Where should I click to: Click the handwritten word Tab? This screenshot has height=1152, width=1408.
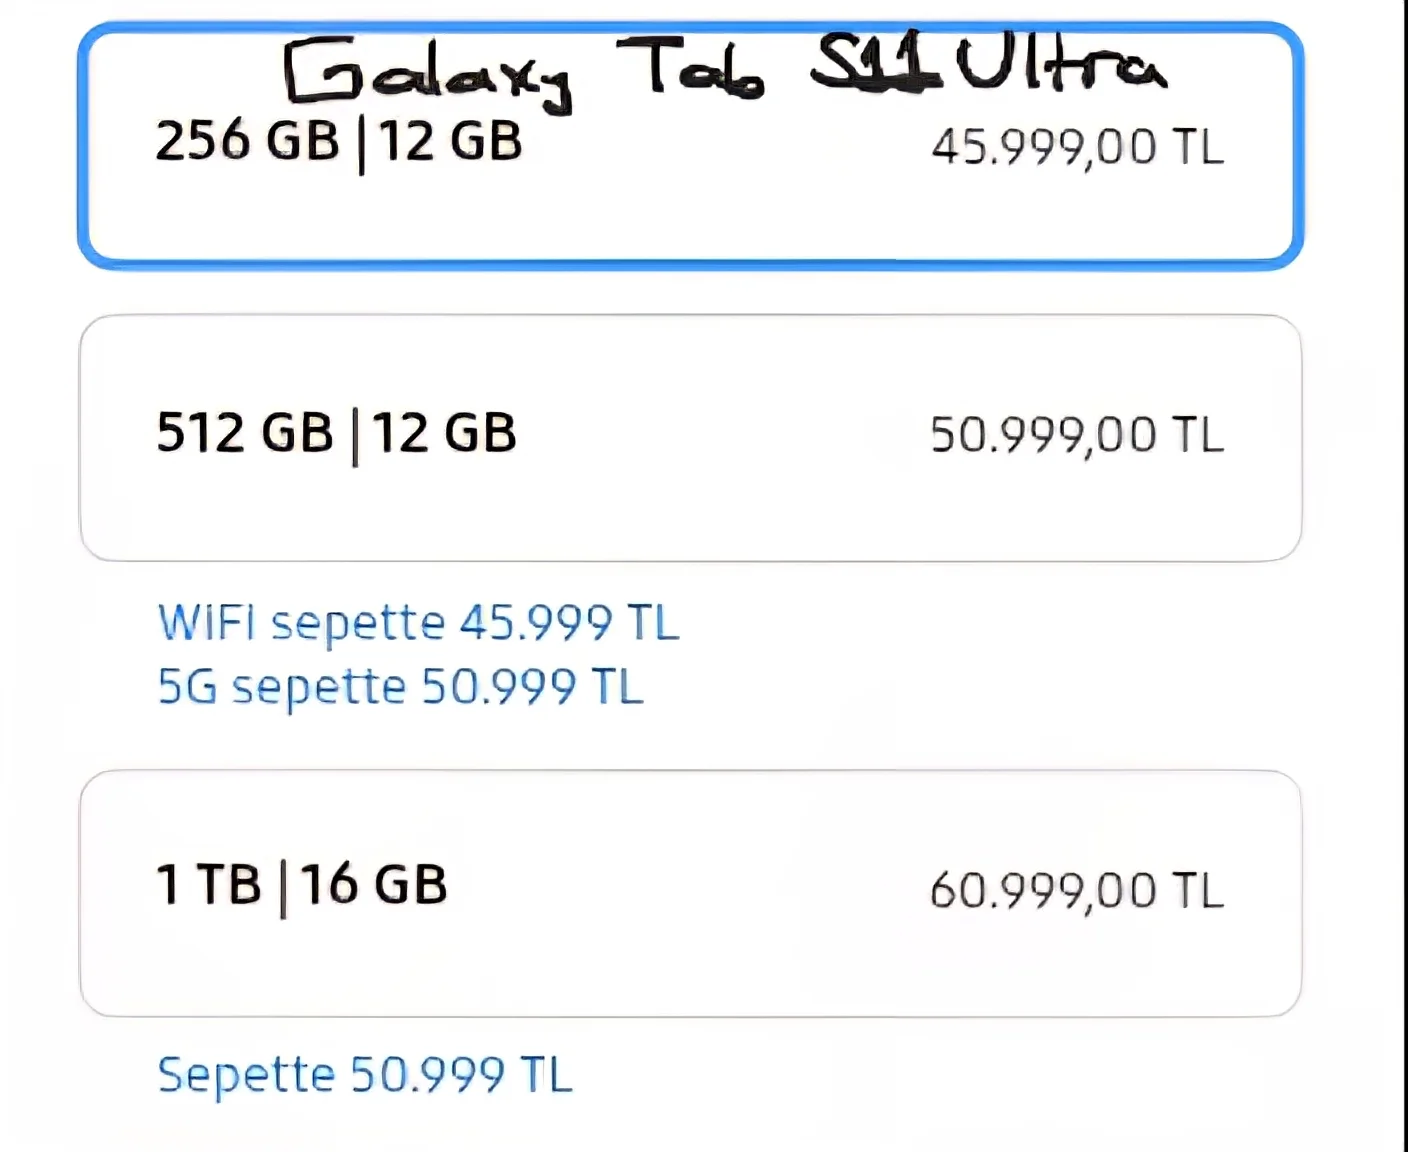pos(690,68)
